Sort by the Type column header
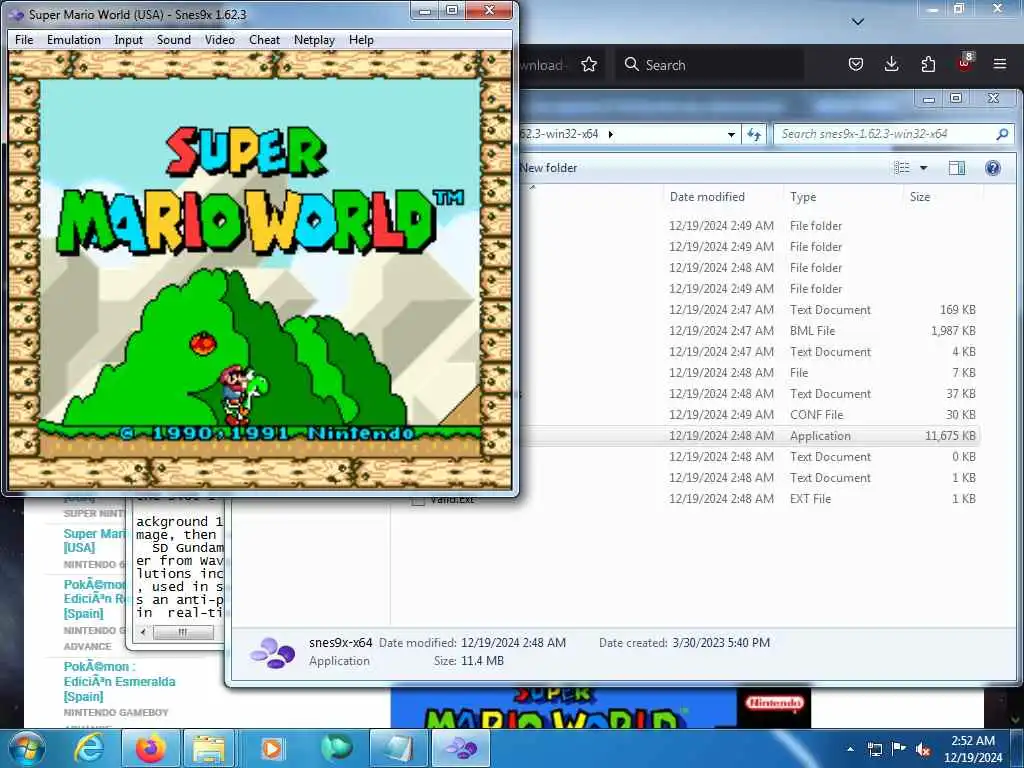 803,197
